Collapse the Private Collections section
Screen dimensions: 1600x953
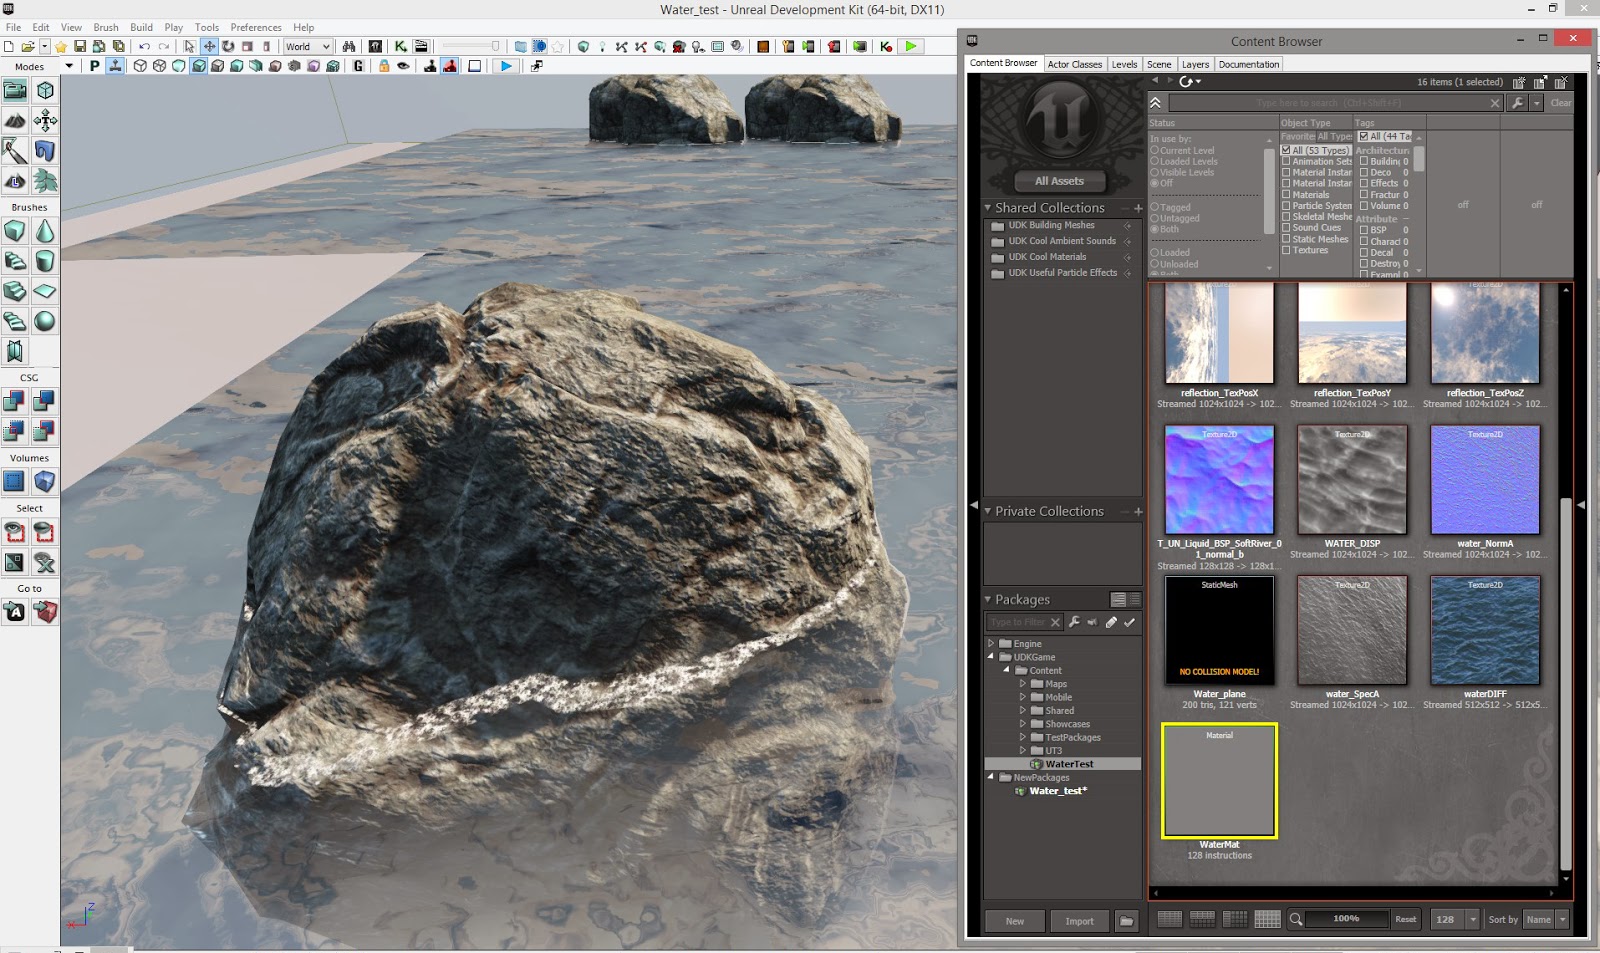(x=988, y=511)
